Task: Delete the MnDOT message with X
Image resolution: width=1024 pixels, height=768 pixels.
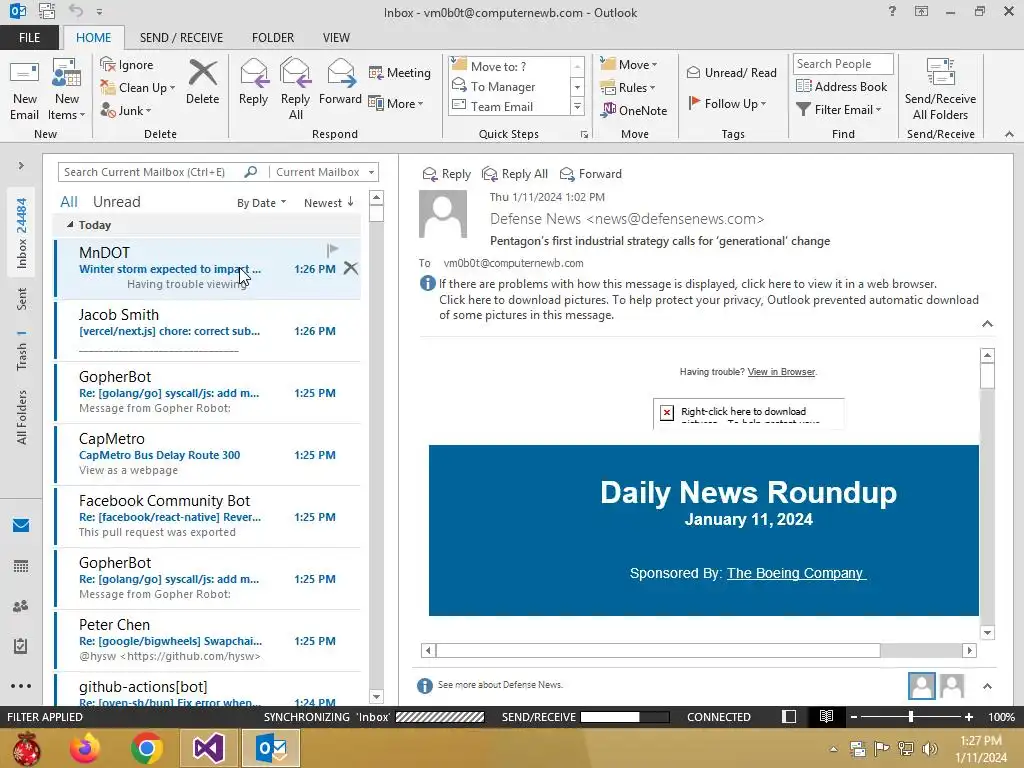Action: tap(351, 268)
